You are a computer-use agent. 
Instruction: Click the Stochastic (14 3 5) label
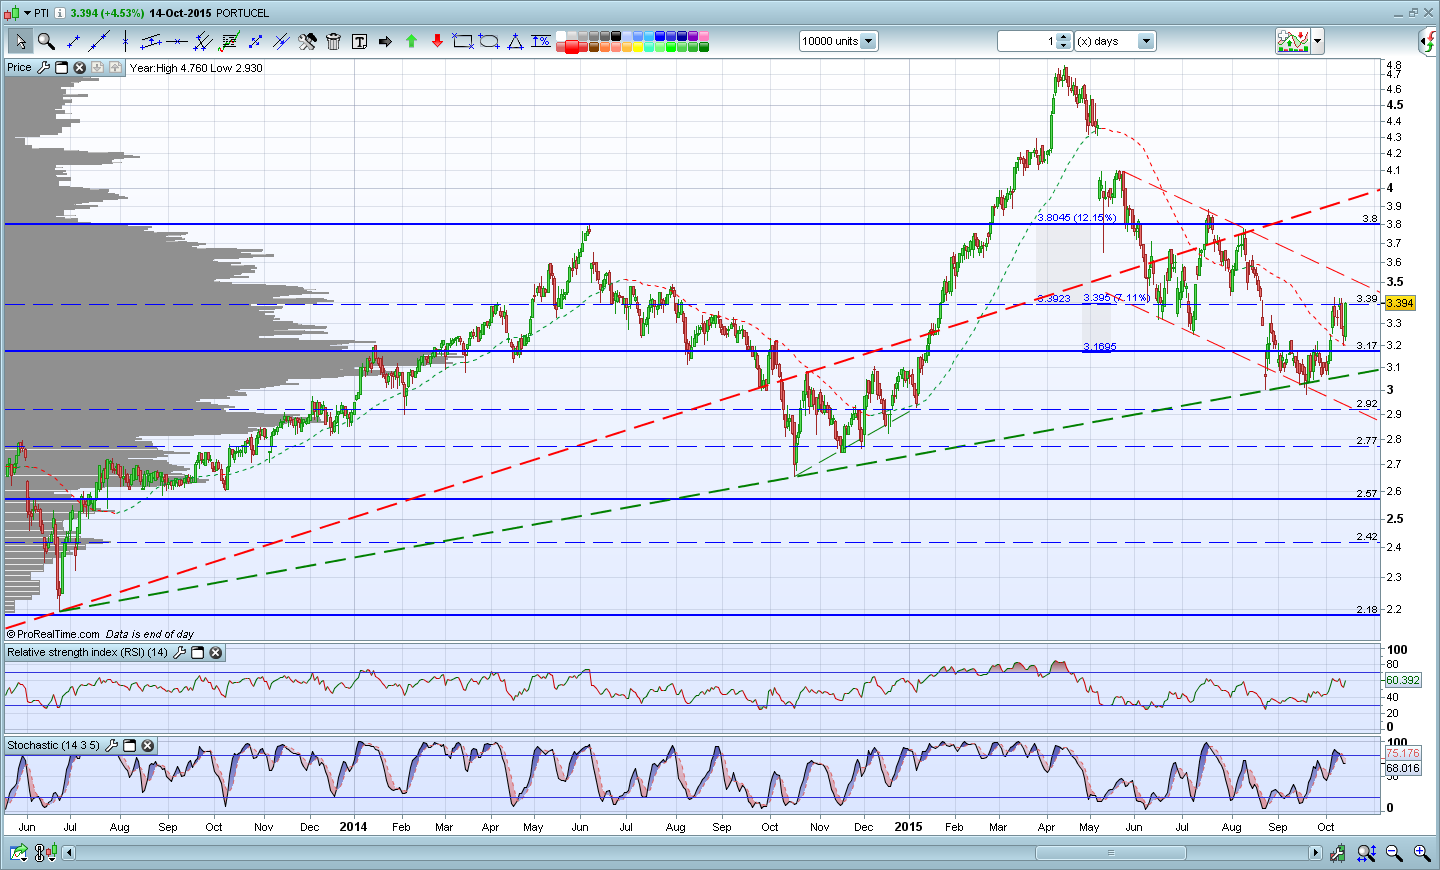53,746
